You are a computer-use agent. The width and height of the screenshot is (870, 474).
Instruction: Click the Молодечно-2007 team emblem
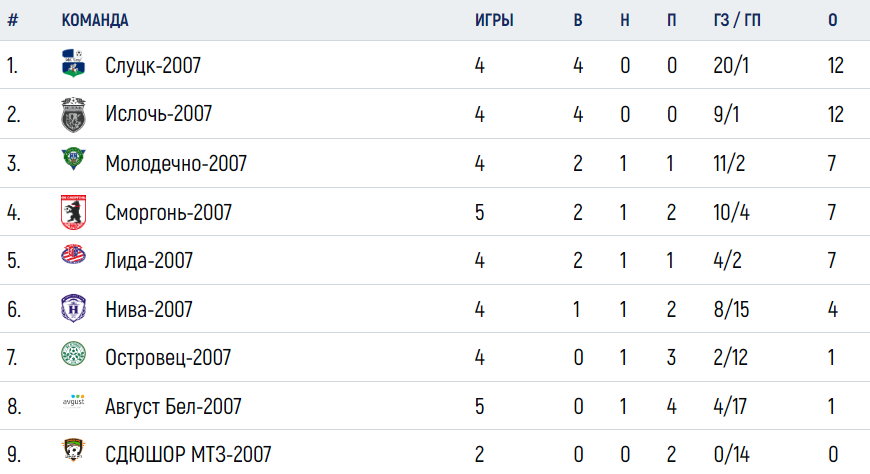(73, 158)
